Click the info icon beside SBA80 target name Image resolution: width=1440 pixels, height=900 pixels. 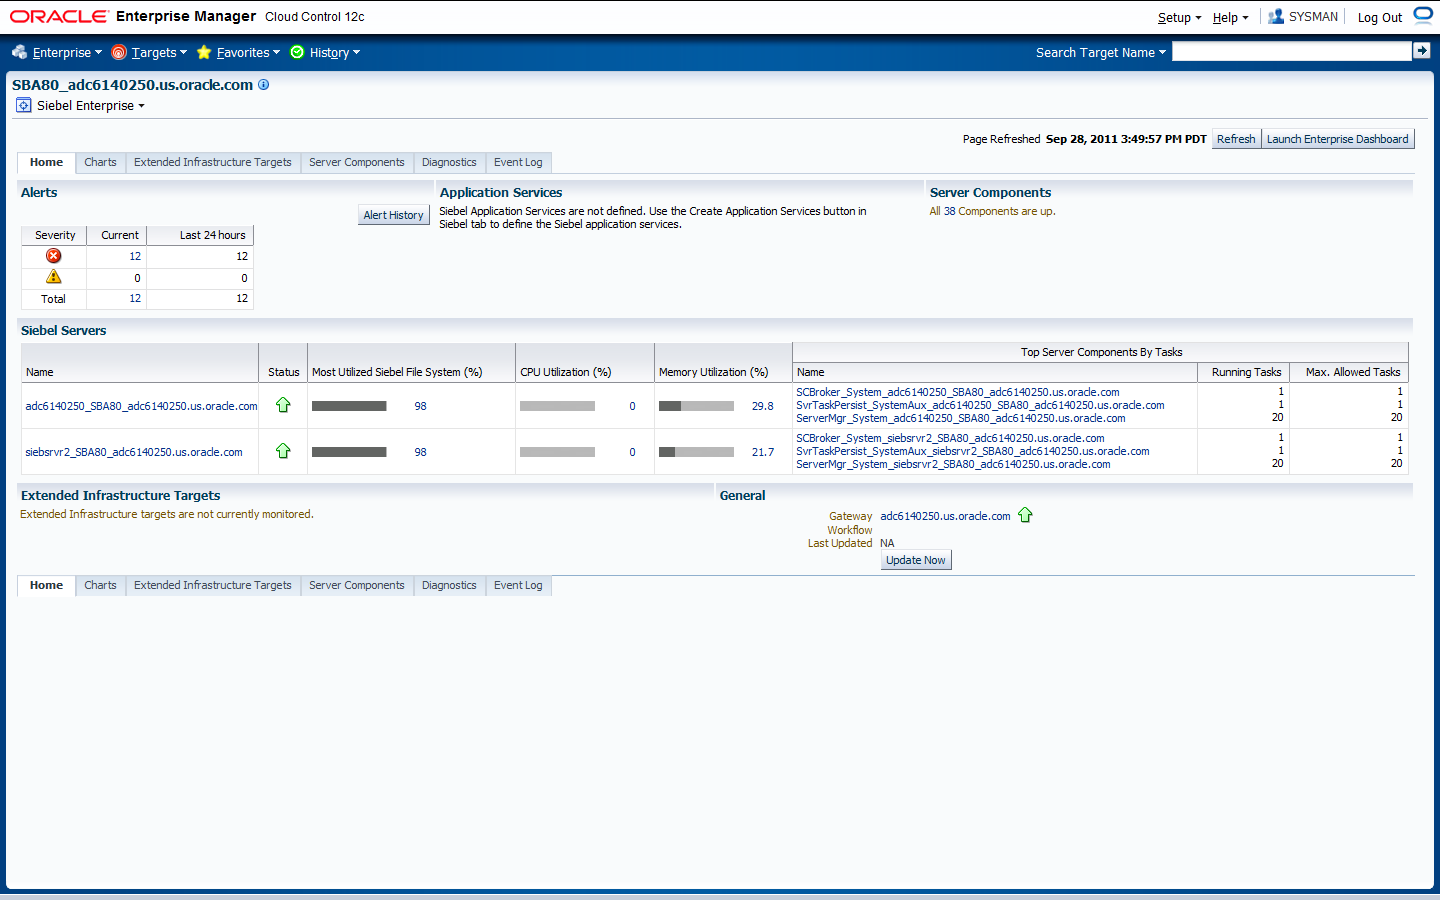pyautogui.click(x=264, y=85)
